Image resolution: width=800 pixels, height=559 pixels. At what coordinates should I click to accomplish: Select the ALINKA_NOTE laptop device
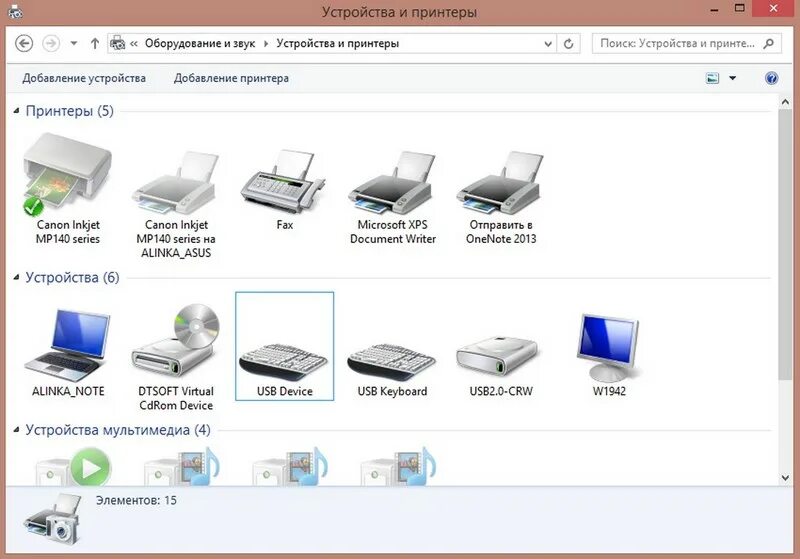[68, 345]
